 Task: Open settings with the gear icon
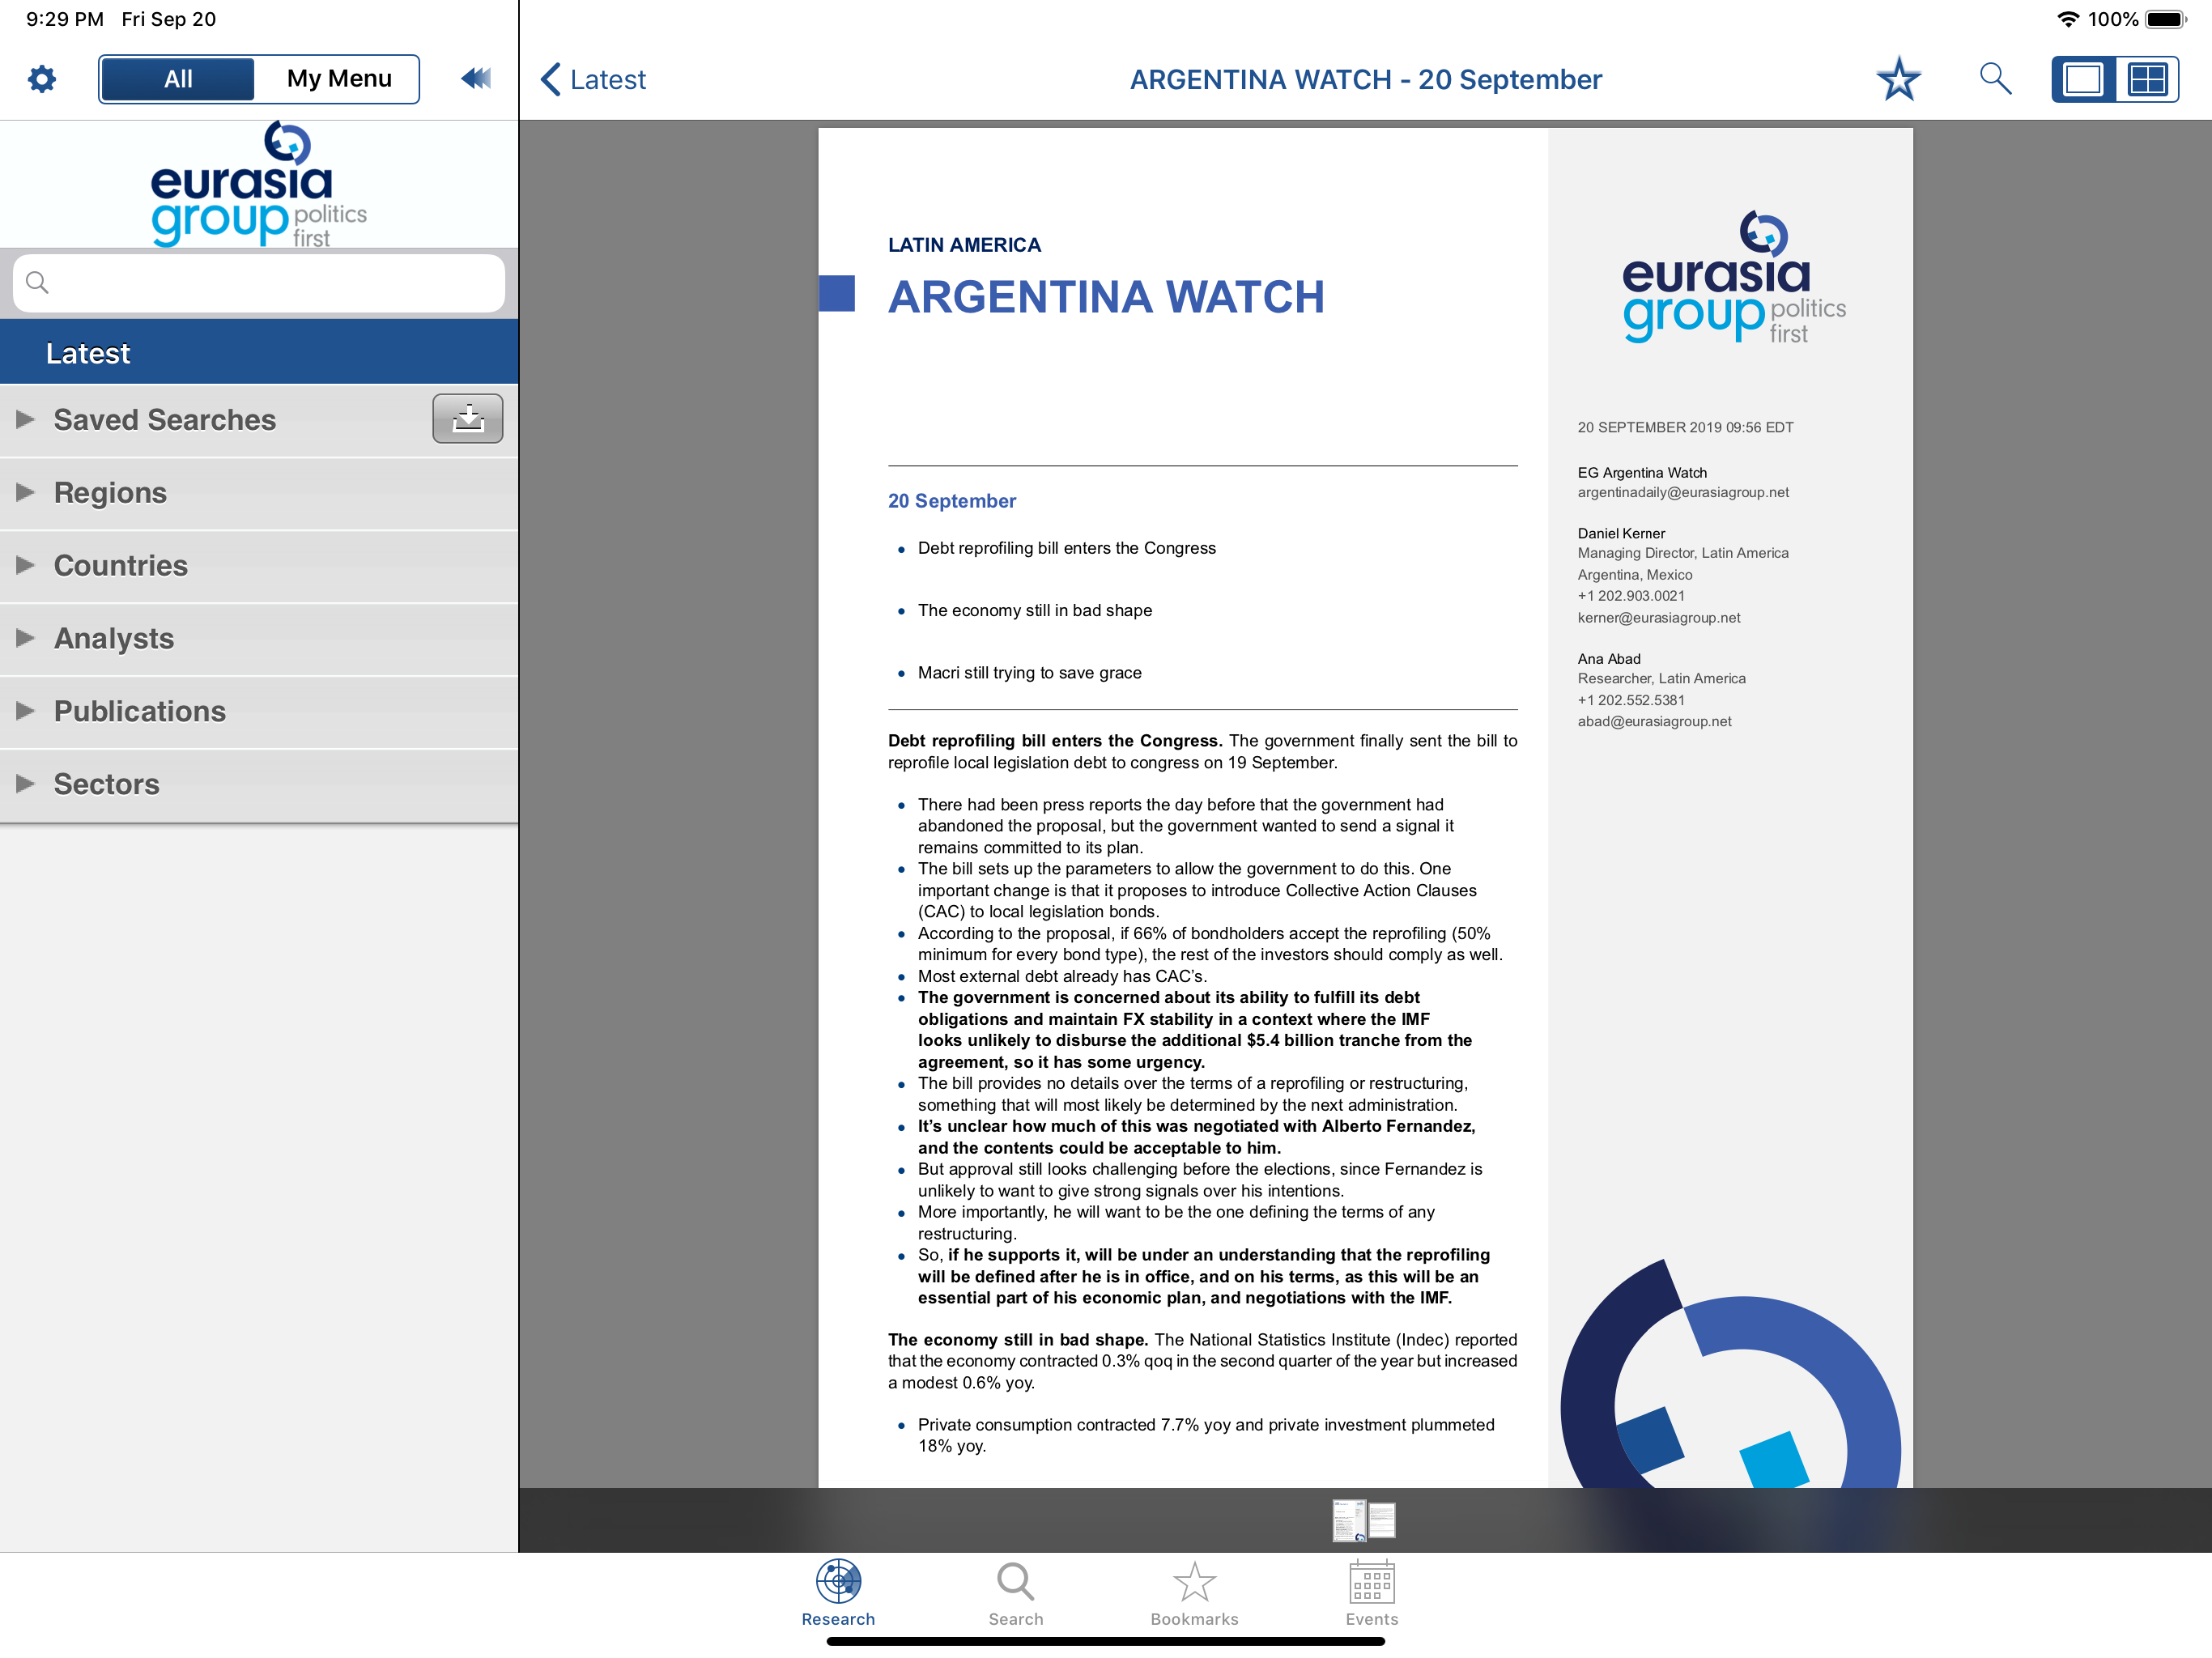point(42,79)
